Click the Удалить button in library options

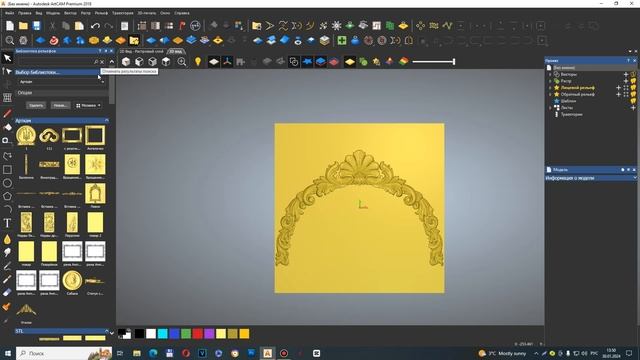coord(36,105)
